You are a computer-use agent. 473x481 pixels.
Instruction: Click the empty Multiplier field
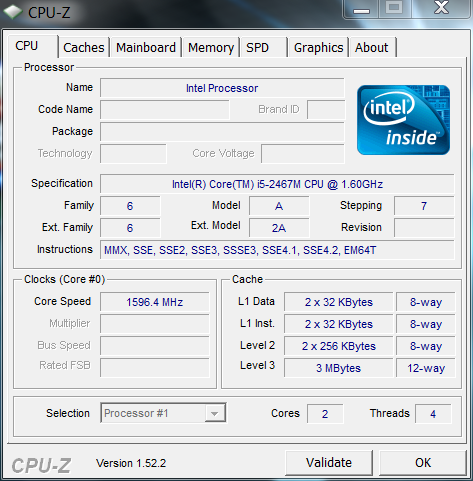coord(155,324)
